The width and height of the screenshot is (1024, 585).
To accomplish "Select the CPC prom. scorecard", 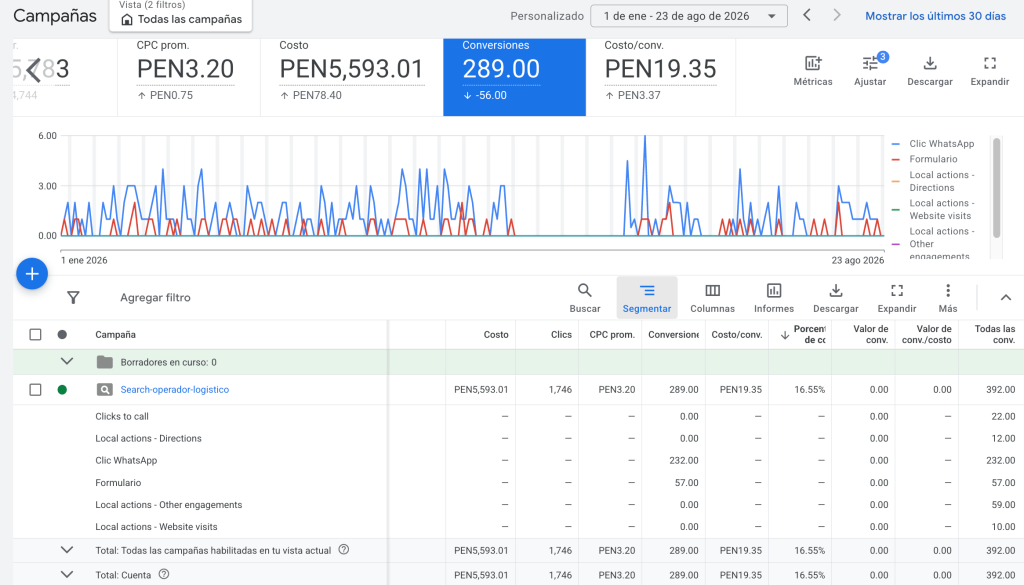I will (189, 77).
